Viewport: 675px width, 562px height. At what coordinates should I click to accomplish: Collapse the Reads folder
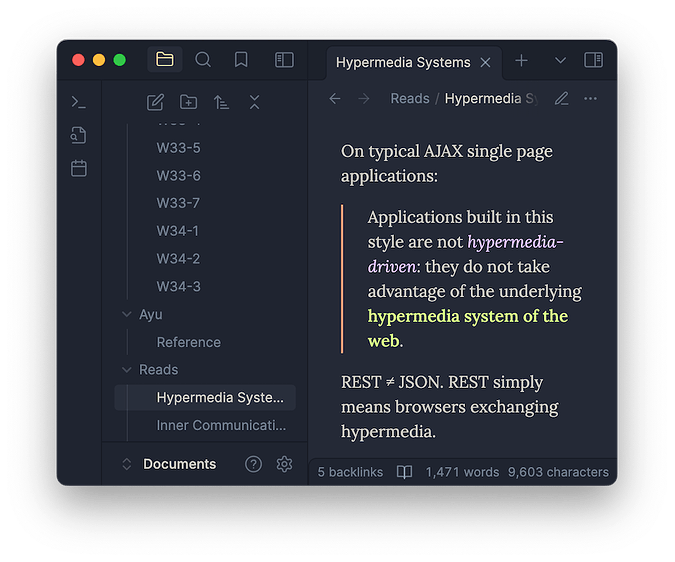pos(127,370)
